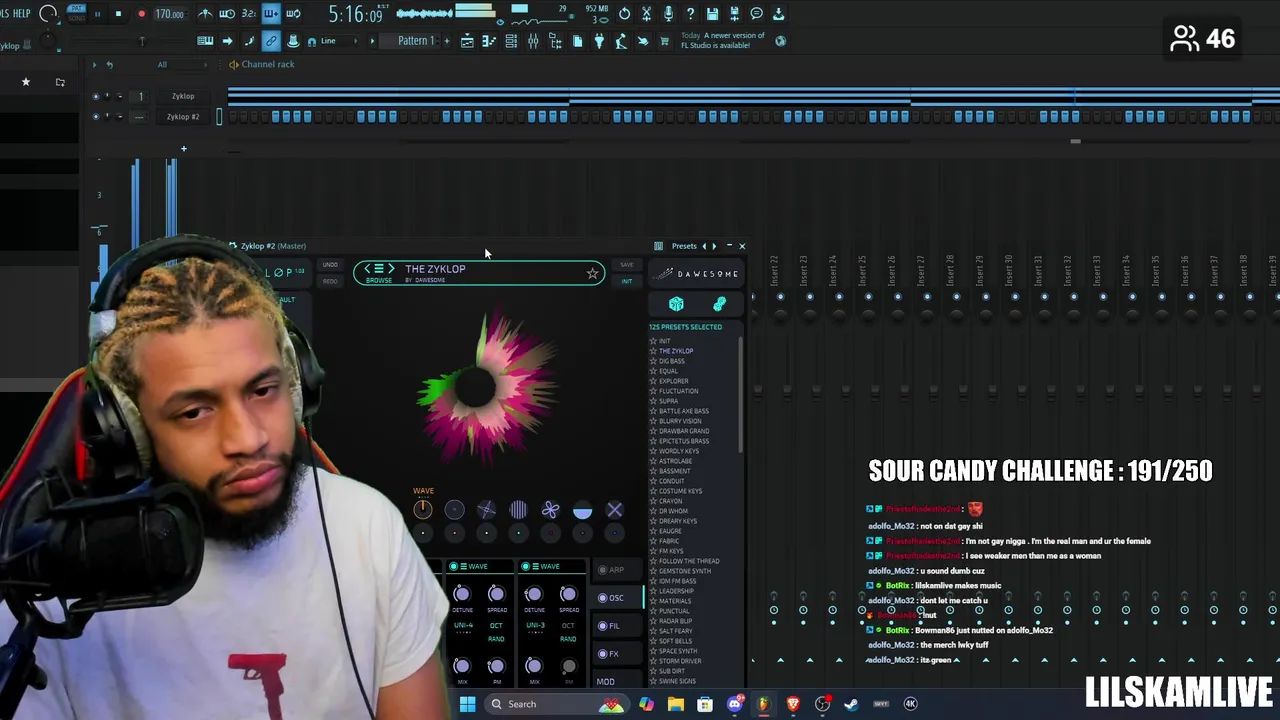1280x720 pixels.
Task: Click the teal link icon beside dice
Action: click(x=719, y=304)
